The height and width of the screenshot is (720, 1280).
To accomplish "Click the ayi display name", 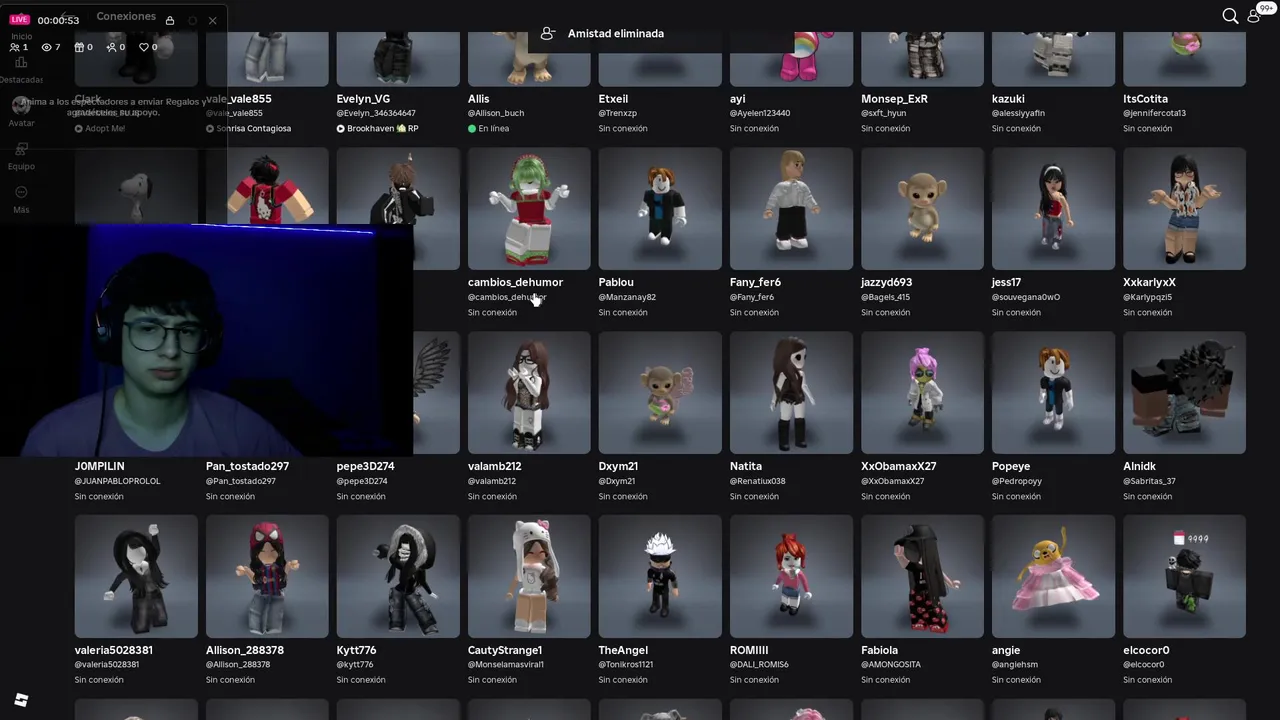I will [x=737, y=99].
